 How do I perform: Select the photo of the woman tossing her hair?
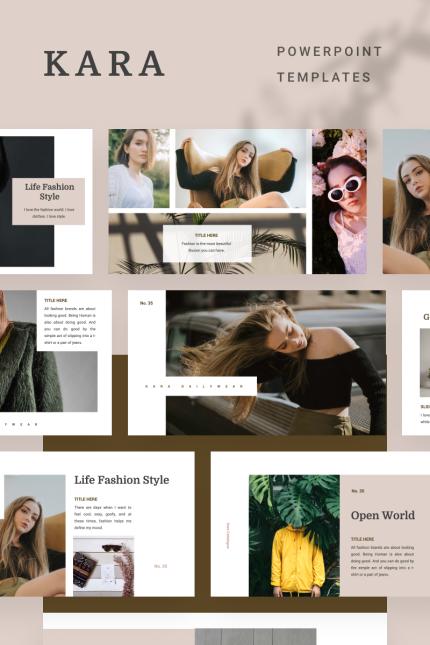click(x=276, y=362)
